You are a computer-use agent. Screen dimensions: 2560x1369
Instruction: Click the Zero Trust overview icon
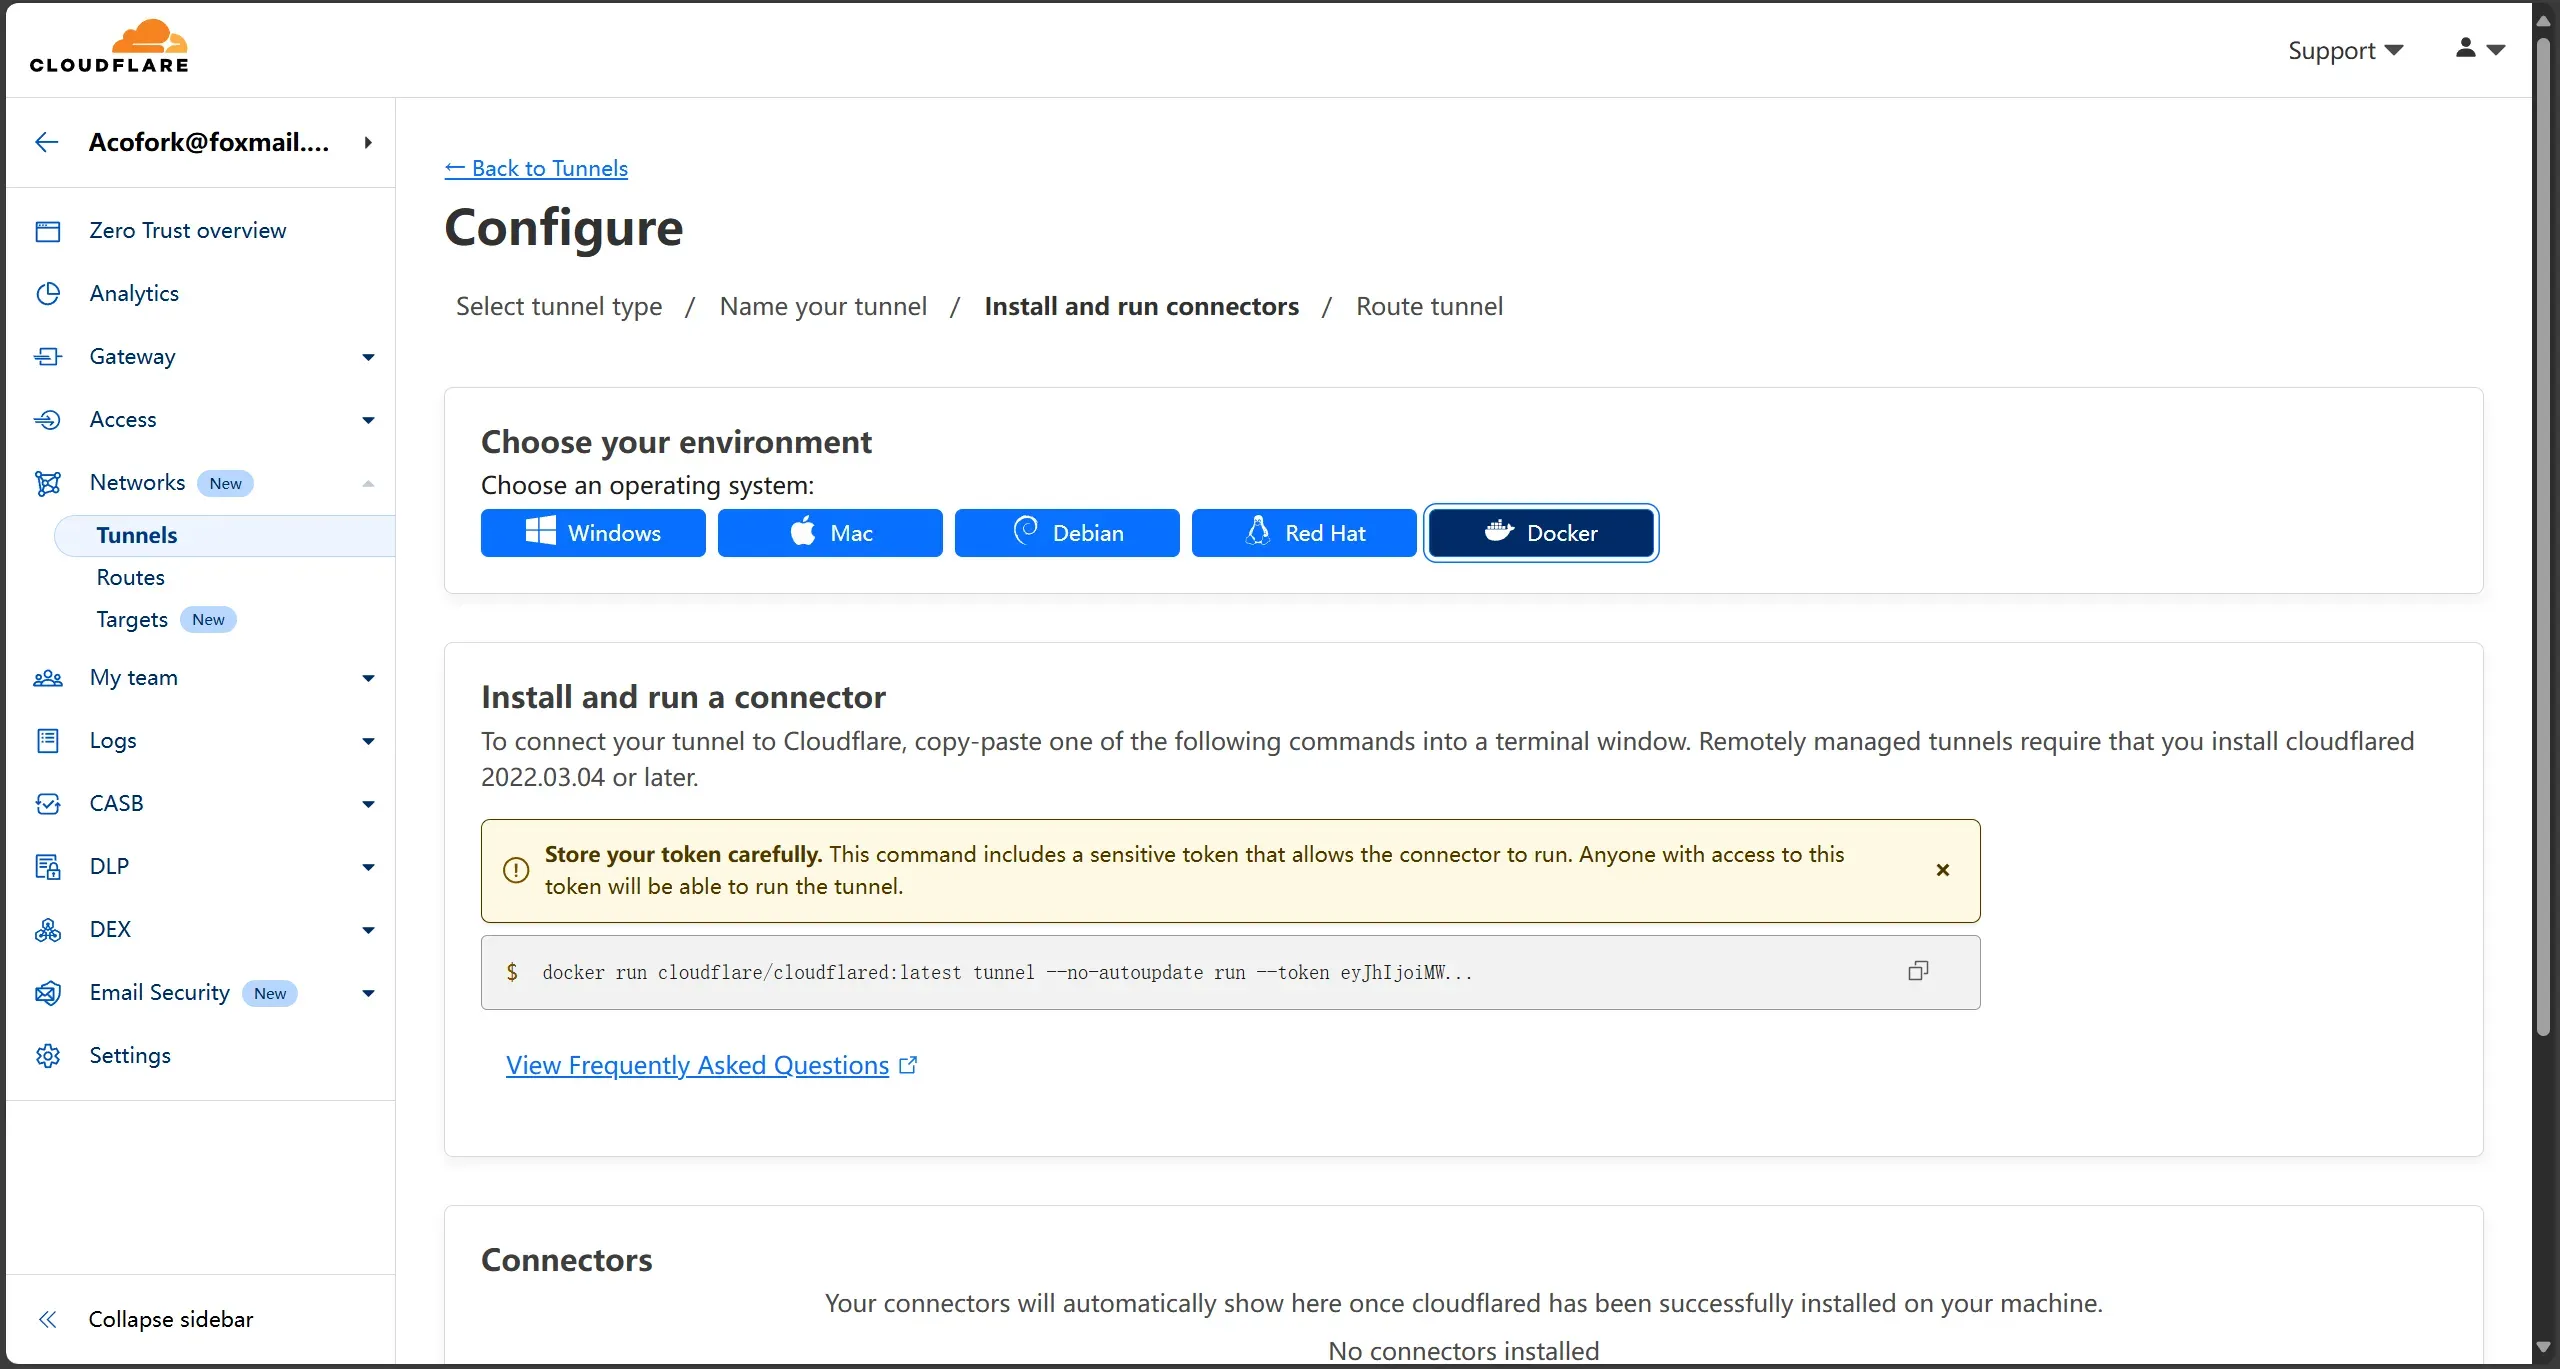[x=48, y=231]
